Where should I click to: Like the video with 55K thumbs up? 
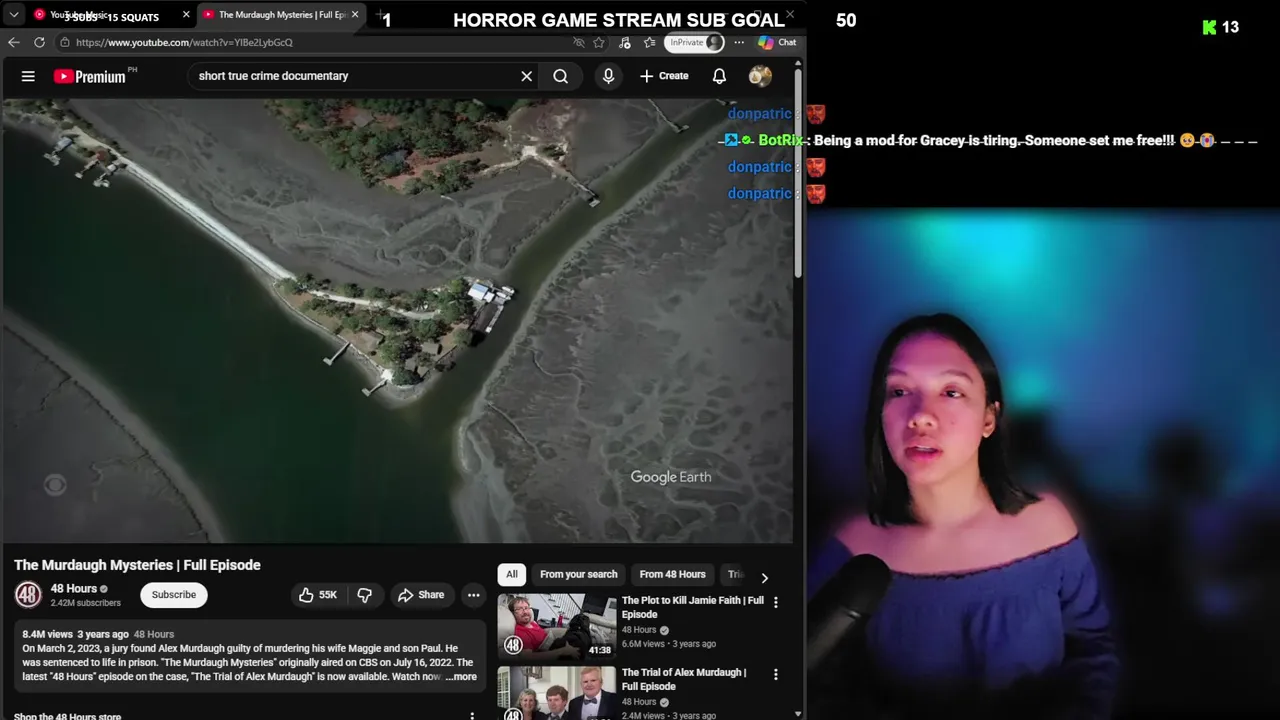[x=318, y=595]
